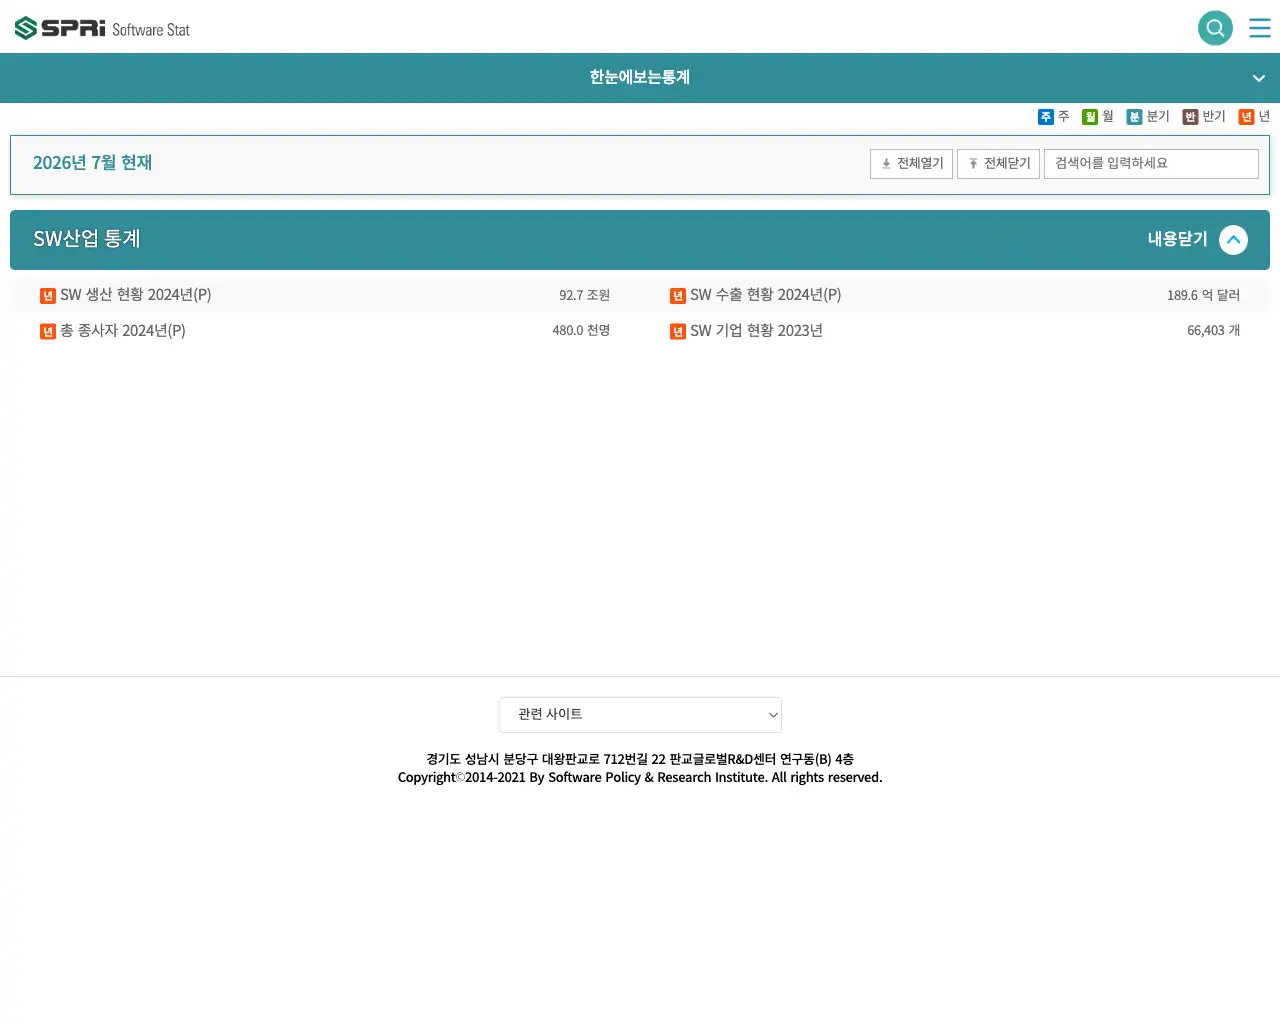The image size is (1280, 1024).
Task: Open the hamburger menu icon
Action: [x=1260, y=28]
